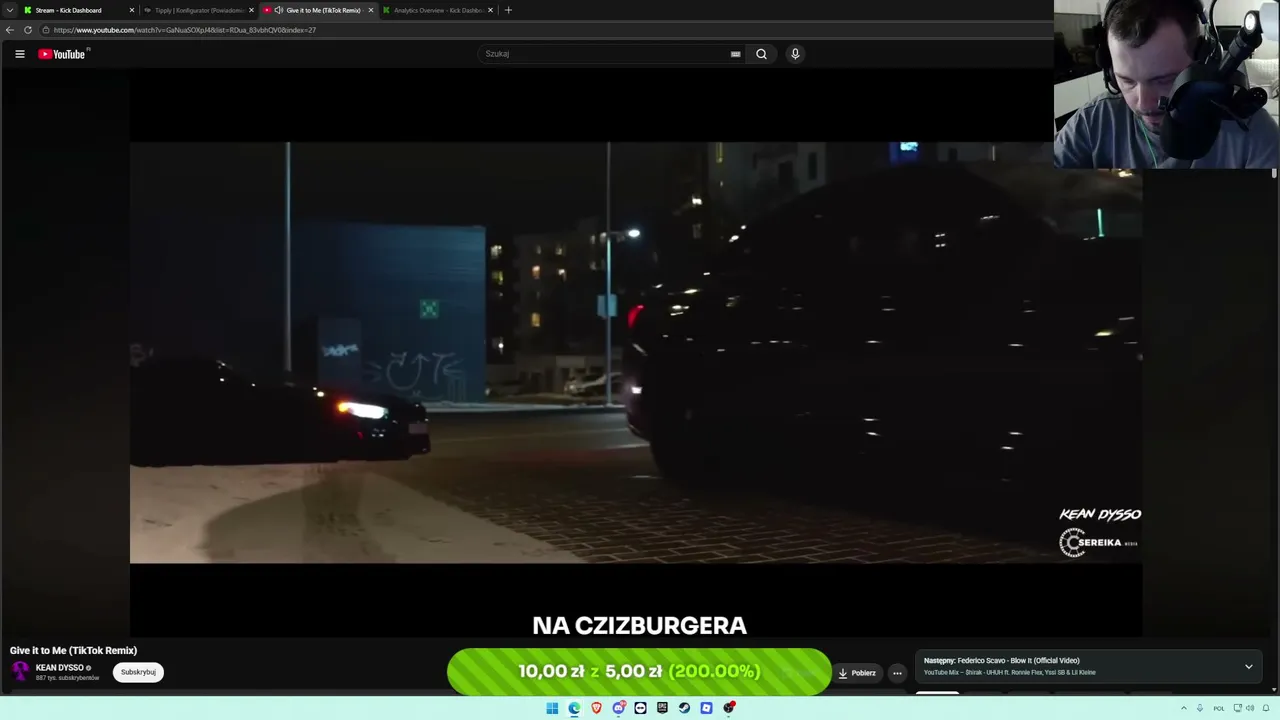Open the three-dot more actions menu
The height and width of the screenshot is (720, 1280).
(x=897, y=673)
